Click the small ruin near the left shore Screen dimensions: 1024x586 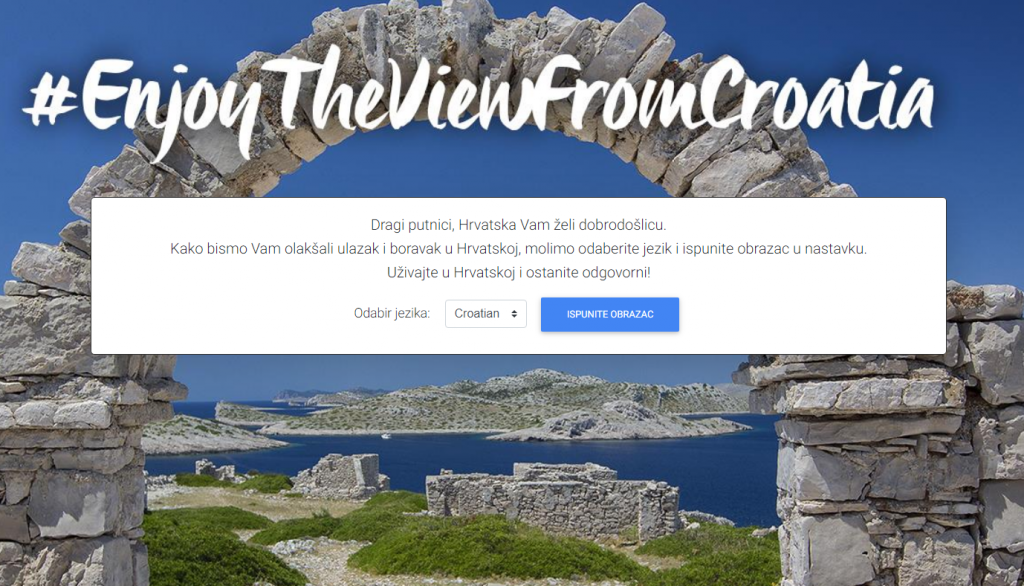pos(214,470)
